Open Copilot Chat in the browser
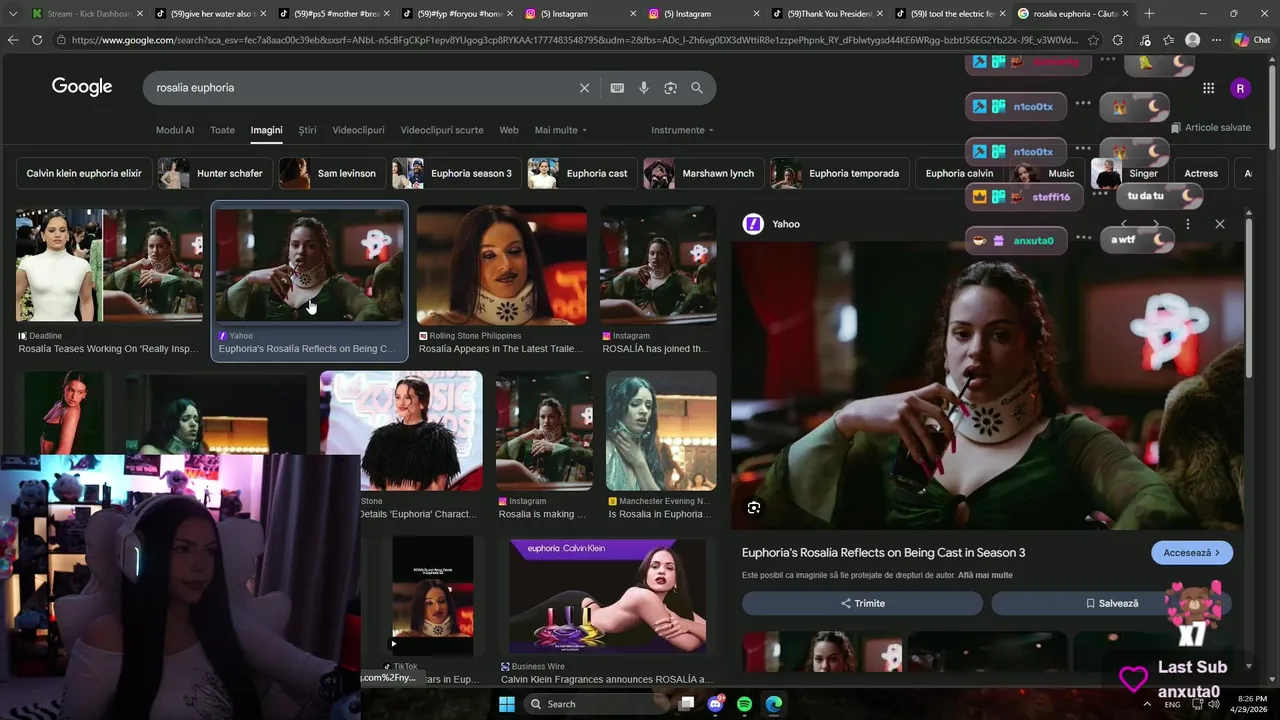The image size is (1280, 720). (1254, 40)
